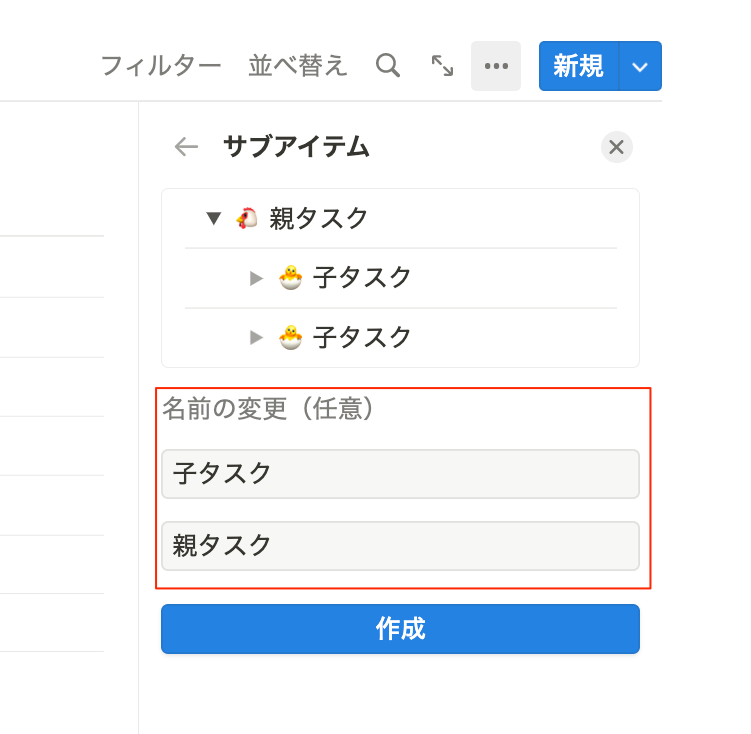Image resolution: width=751 pixels, height=734 pixels.
Task: Open the three-dots more options menu
Action: click(496, 66)
